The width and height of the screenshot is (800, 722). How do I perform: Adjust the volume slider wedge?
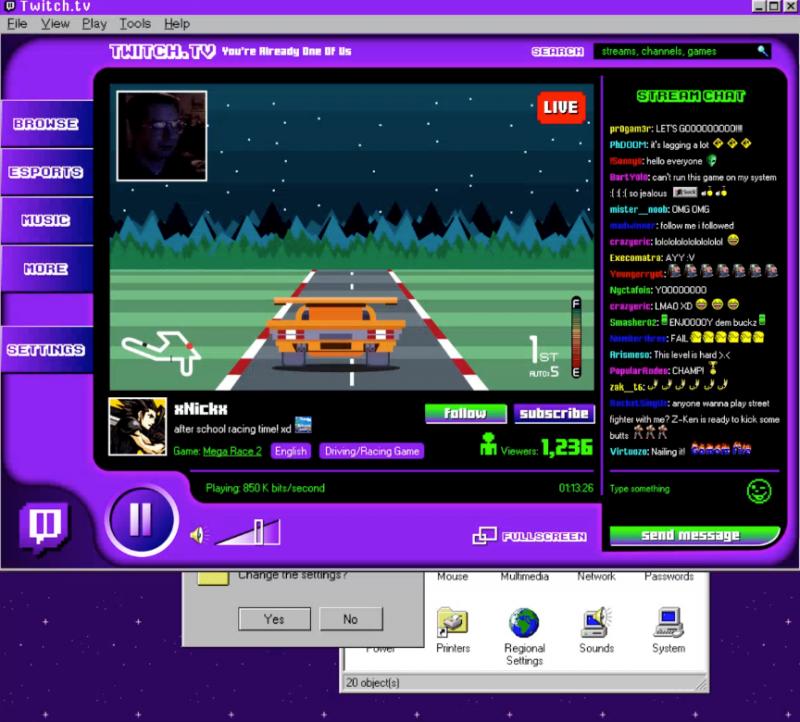(x=249, y=533)
